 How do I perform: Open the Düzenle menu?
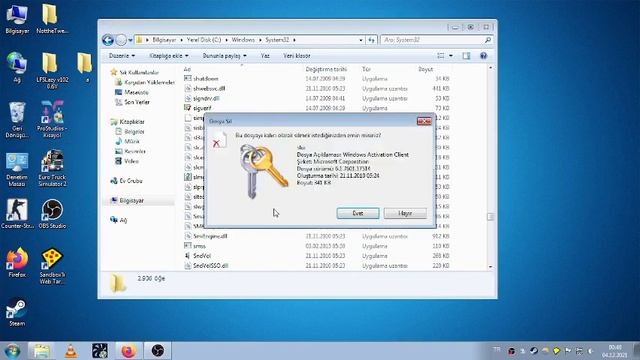click(121, 56)
